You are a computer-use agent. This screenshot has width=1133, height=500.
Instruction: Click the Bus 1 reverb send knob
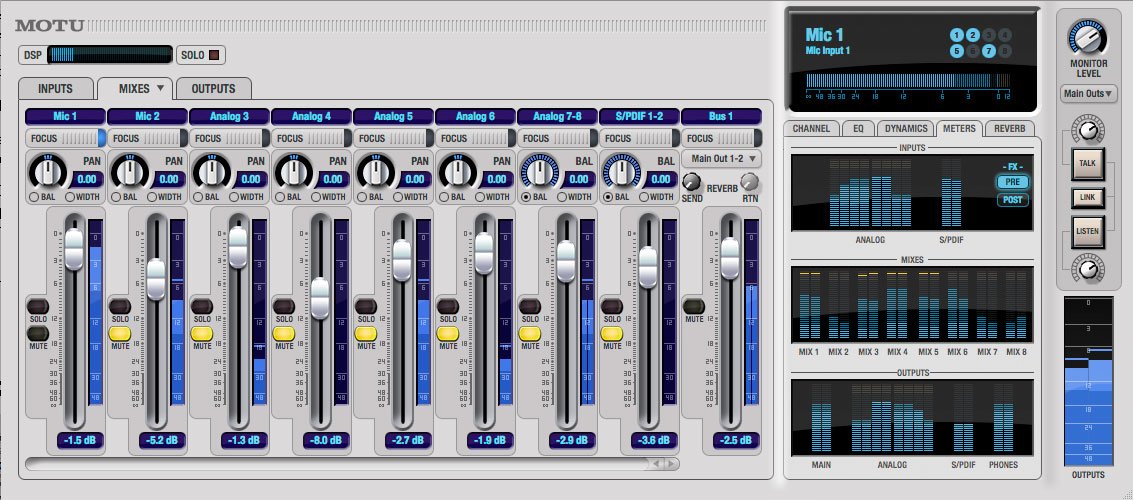coord(692,182)
